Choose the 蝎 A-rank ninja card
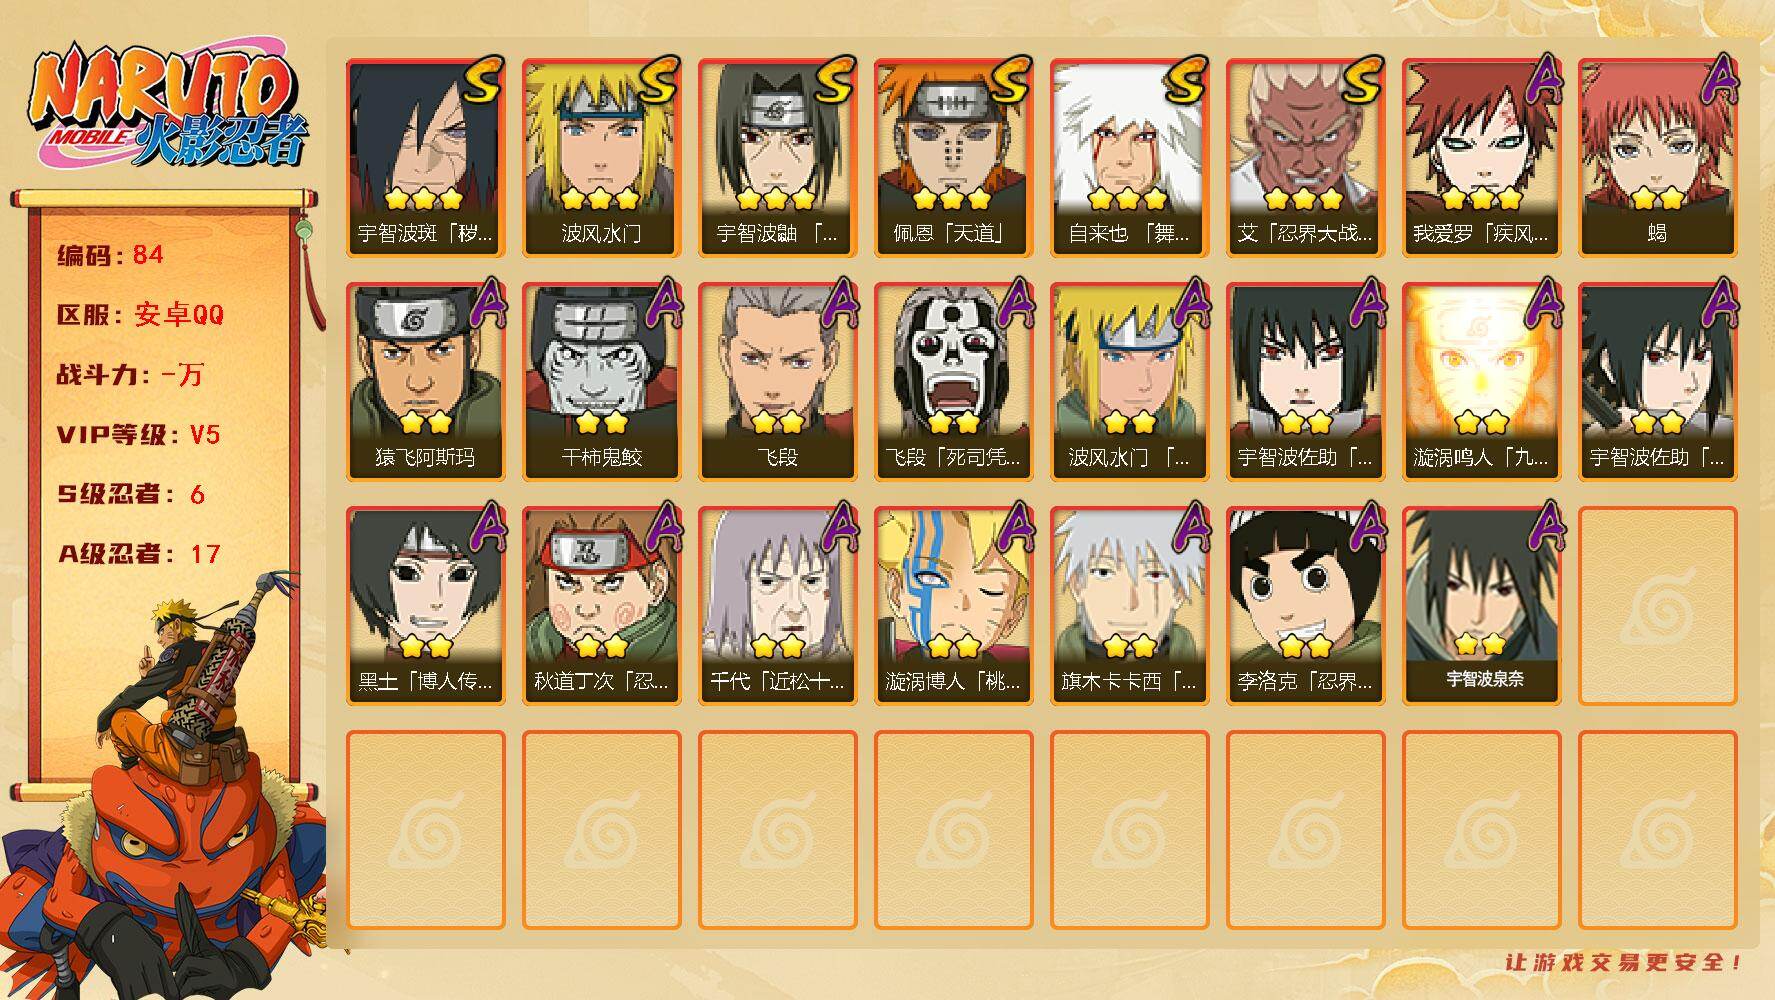The image size is (1775, 1000). [x=1657, y=158]
